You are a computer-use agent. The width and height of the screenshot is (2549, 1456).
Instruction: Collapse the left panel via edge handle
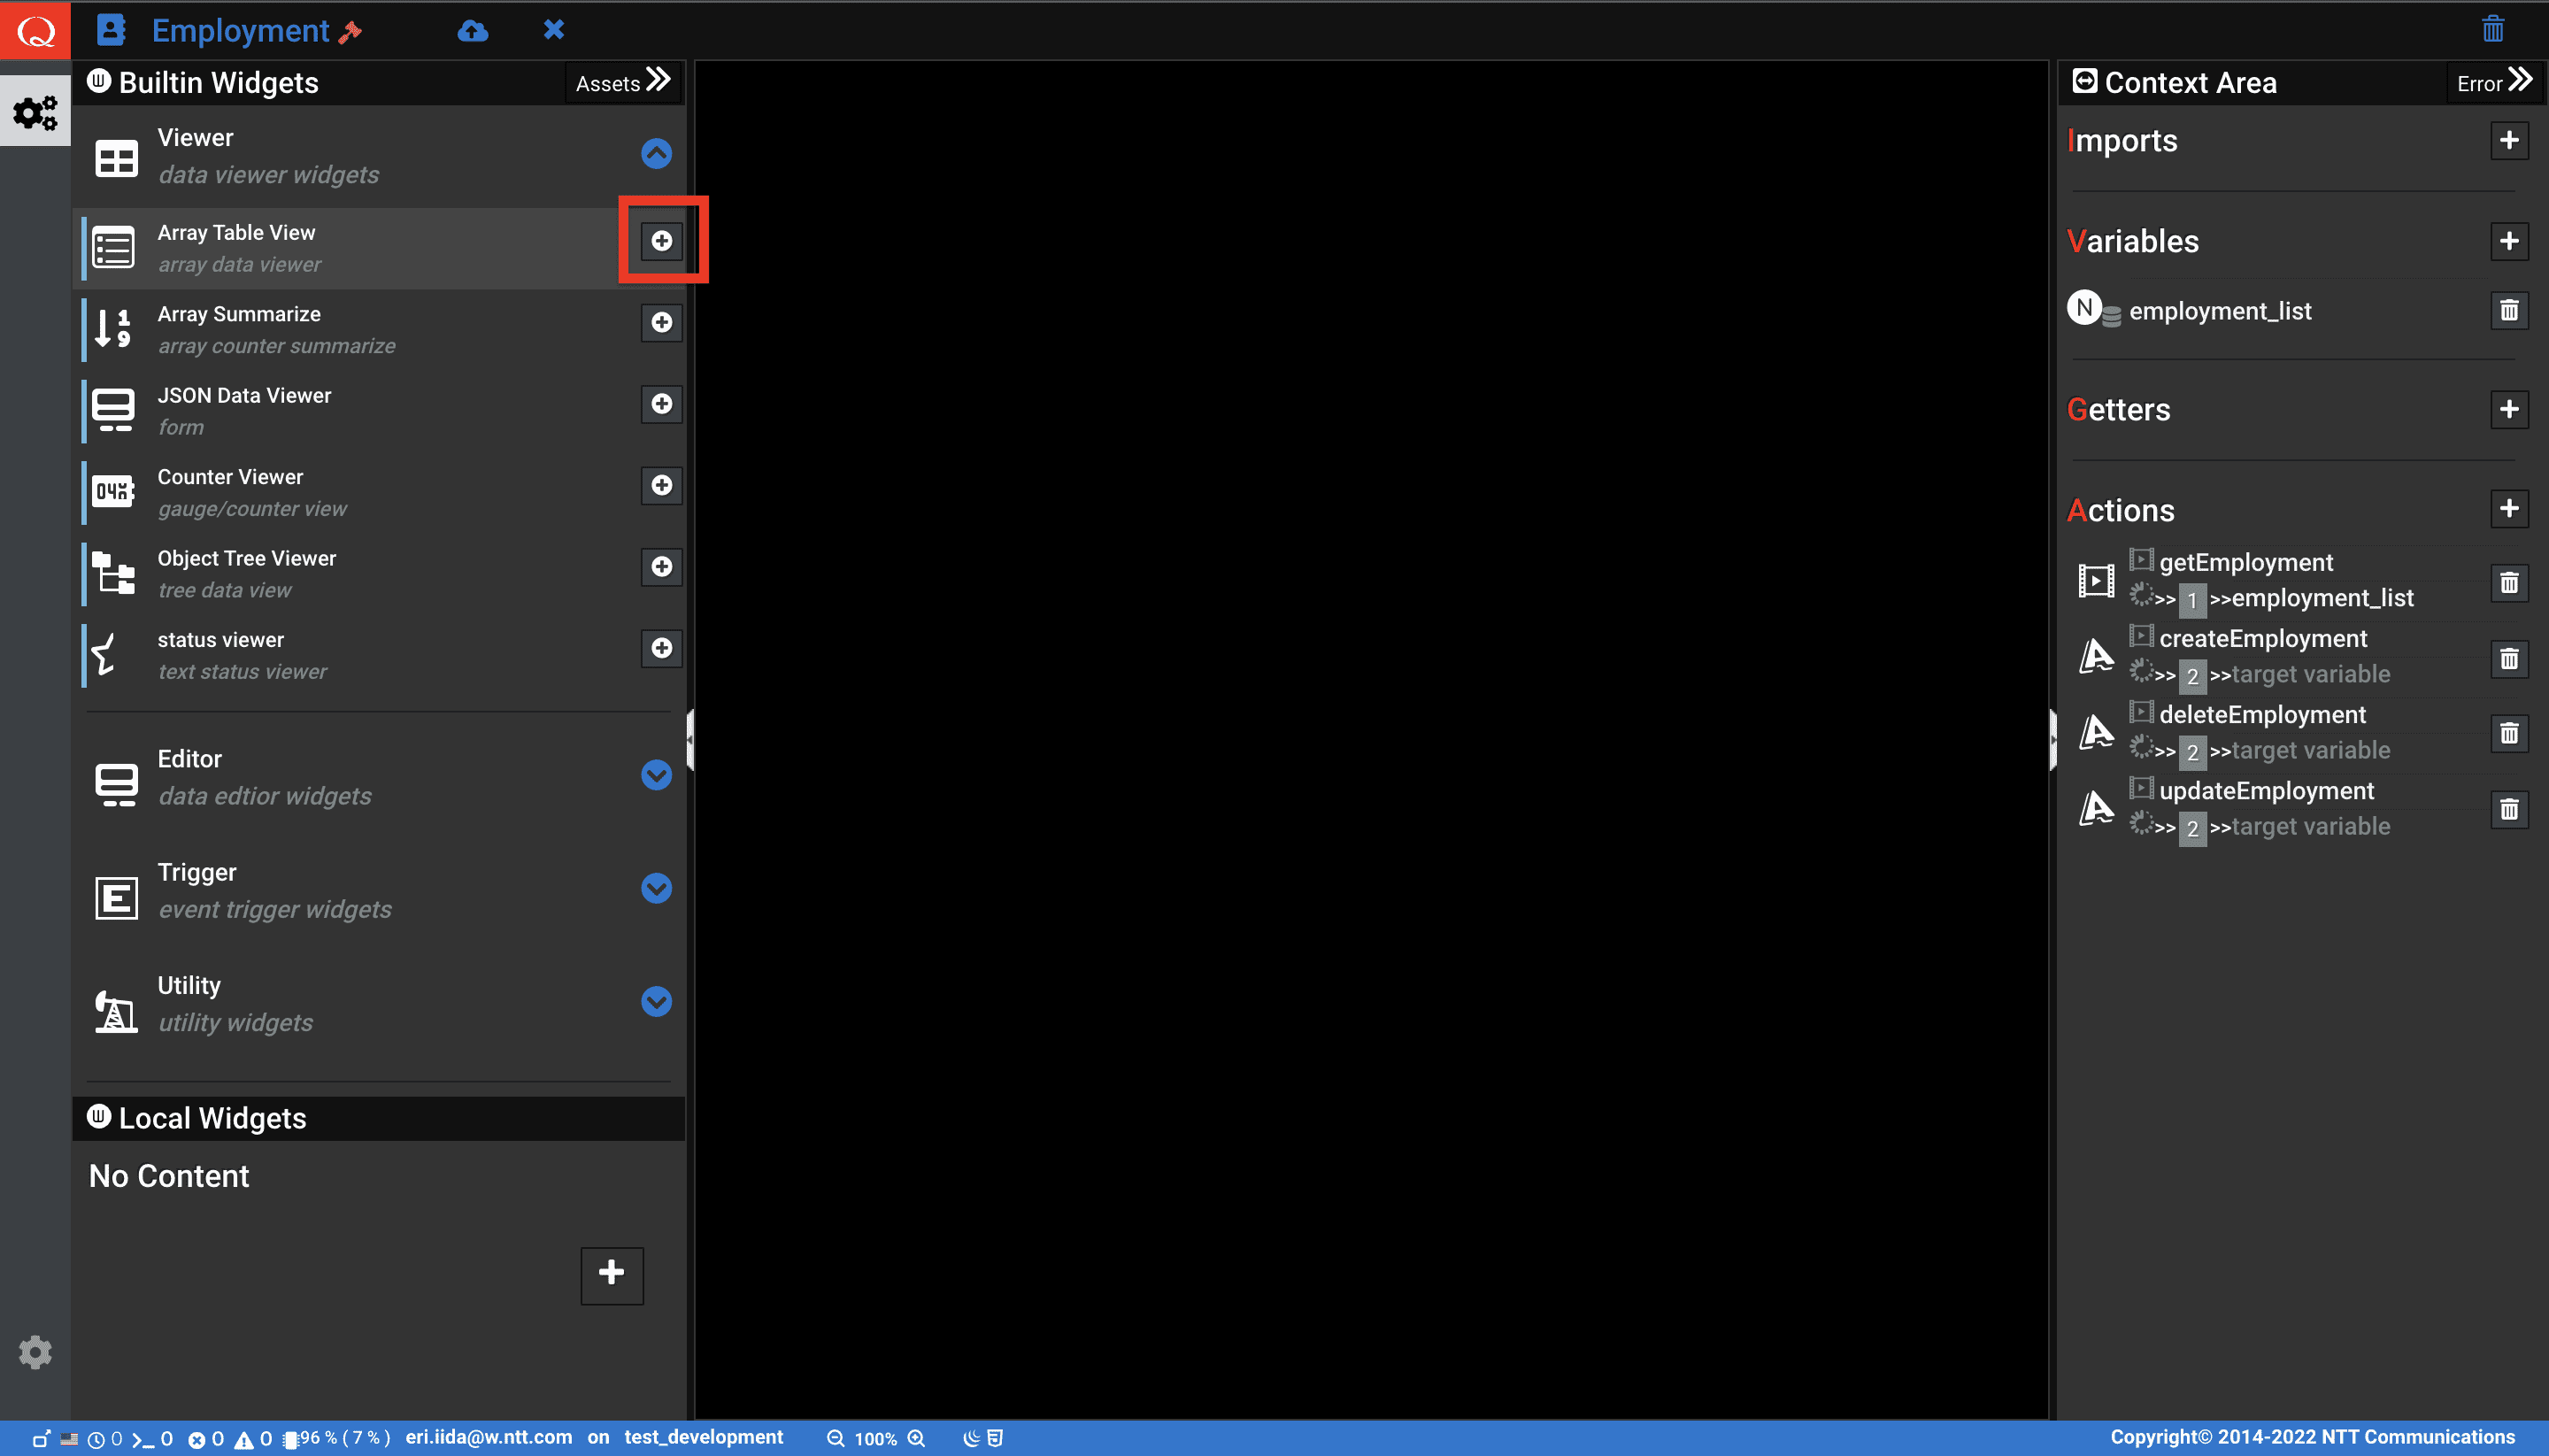(x=690, y=740)
